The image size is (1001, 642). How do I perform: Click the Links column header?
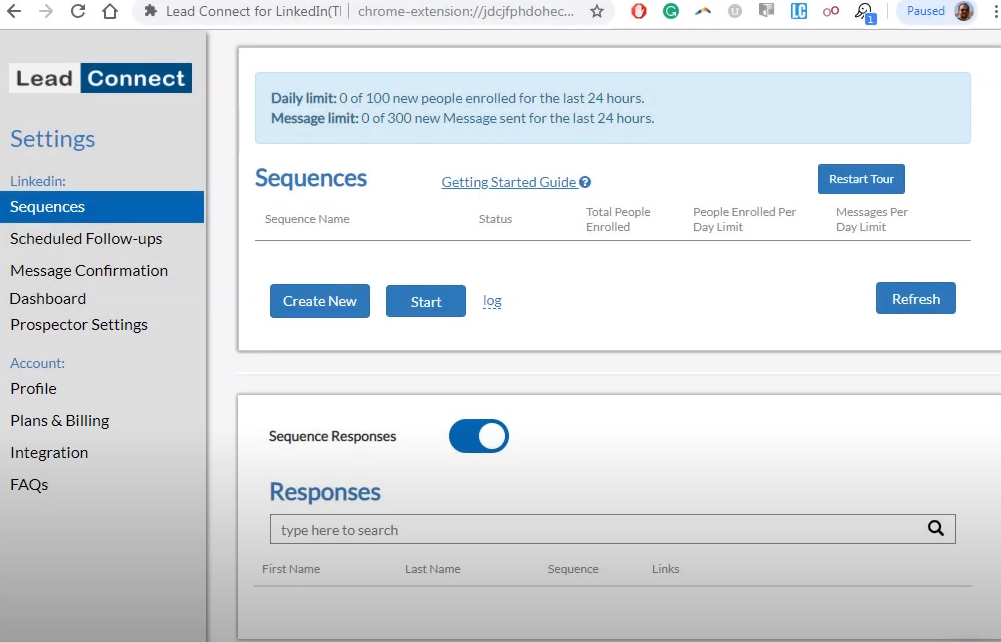tap(665, 569)
